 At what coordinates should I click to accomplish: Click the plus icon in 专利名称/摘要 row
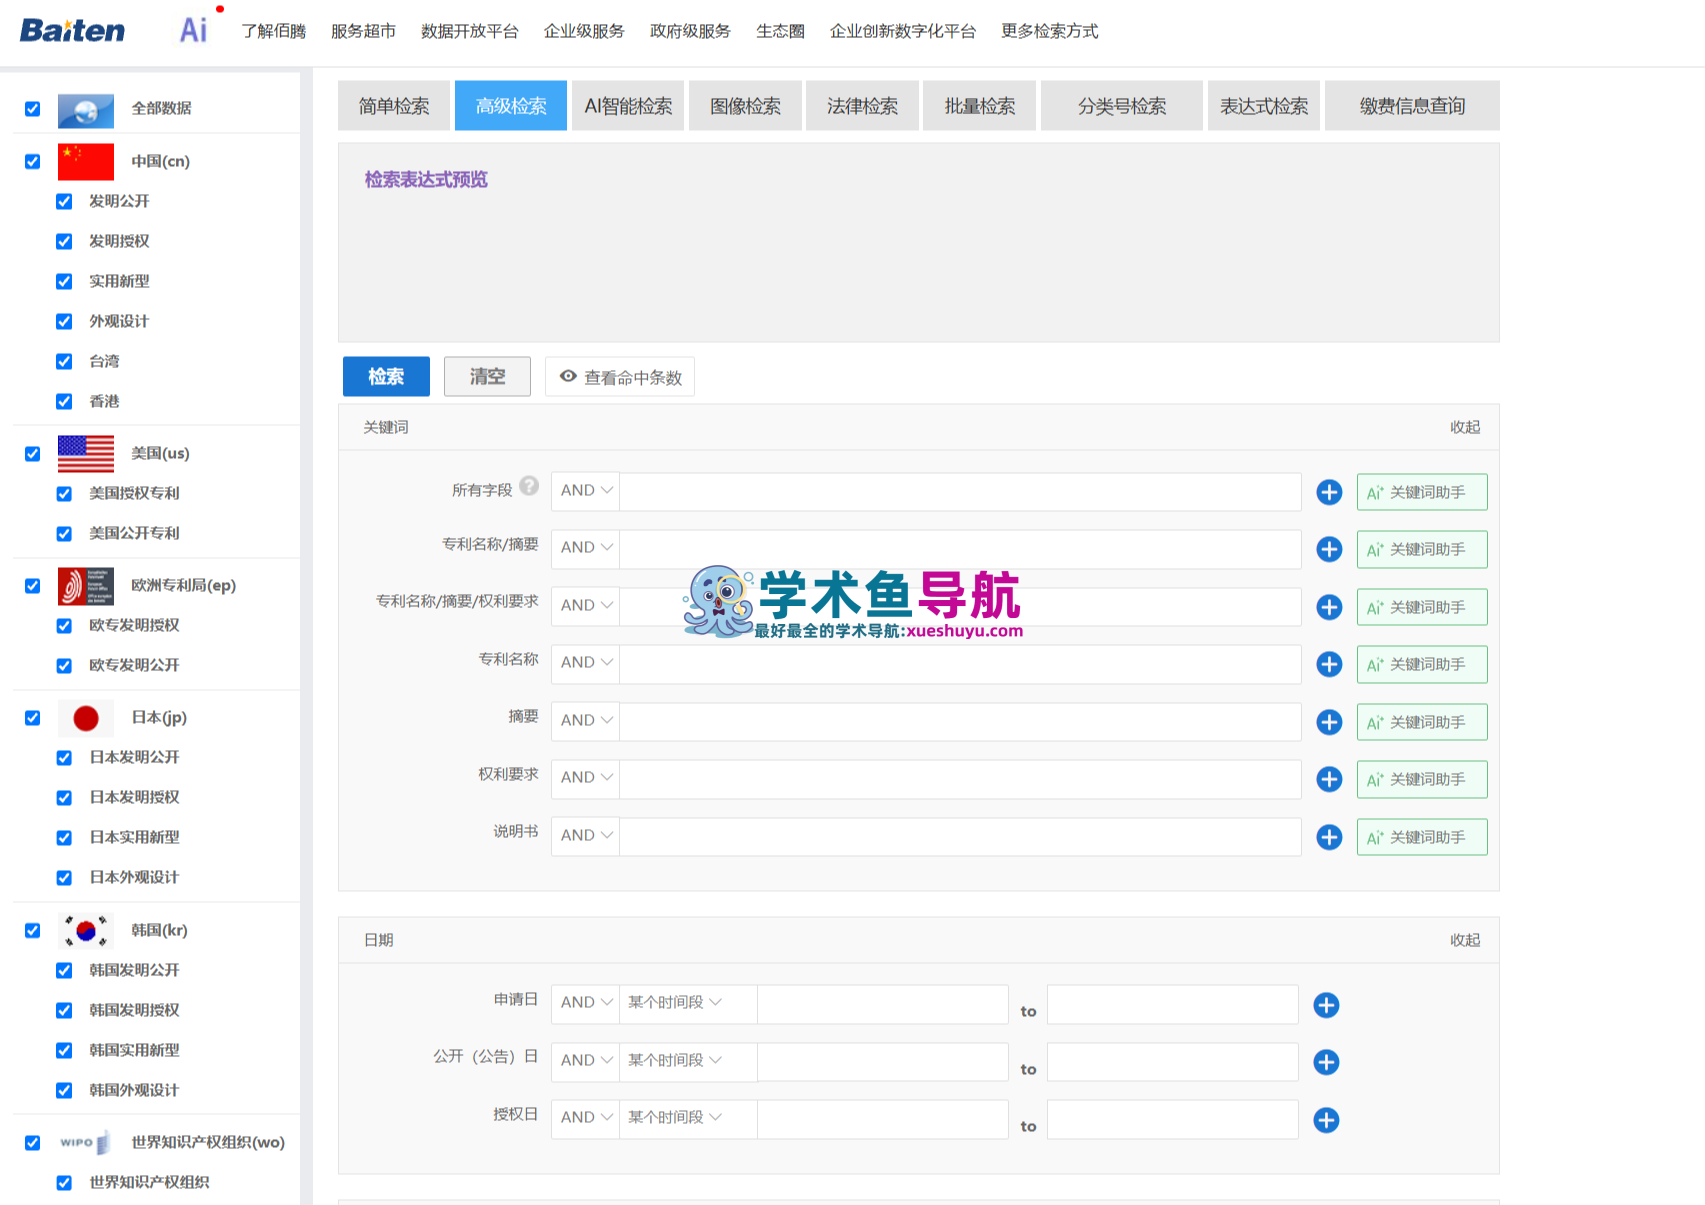[1329, 549]
